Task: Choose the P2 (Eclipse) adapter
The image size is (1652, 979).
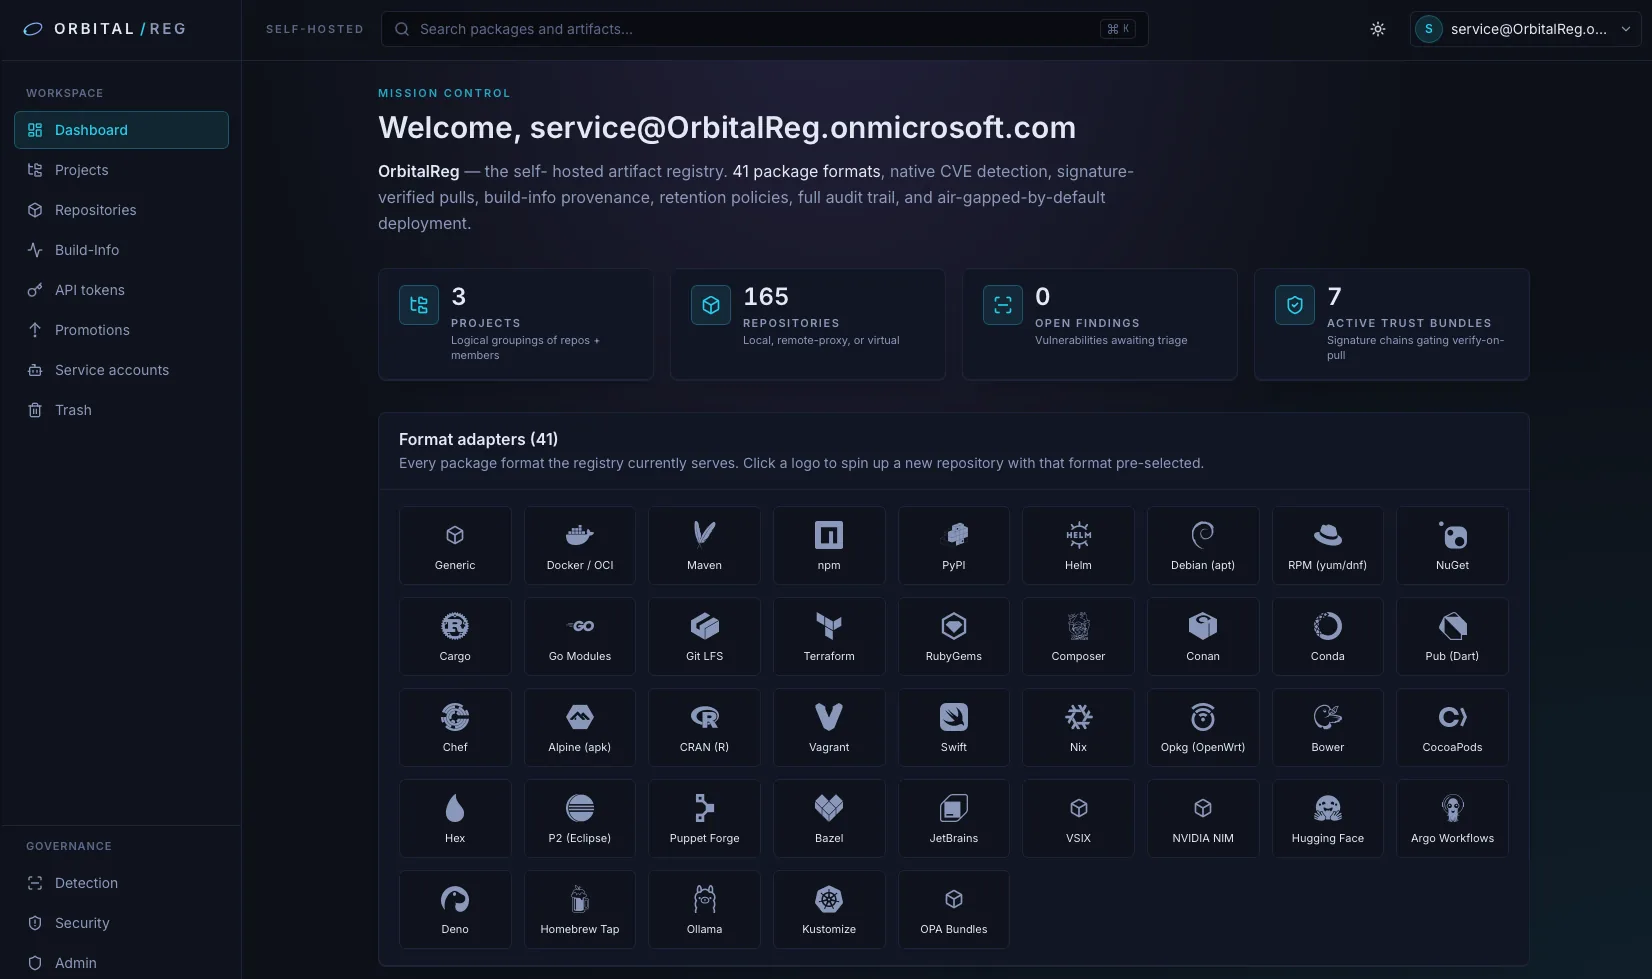Action: (580, 818)
